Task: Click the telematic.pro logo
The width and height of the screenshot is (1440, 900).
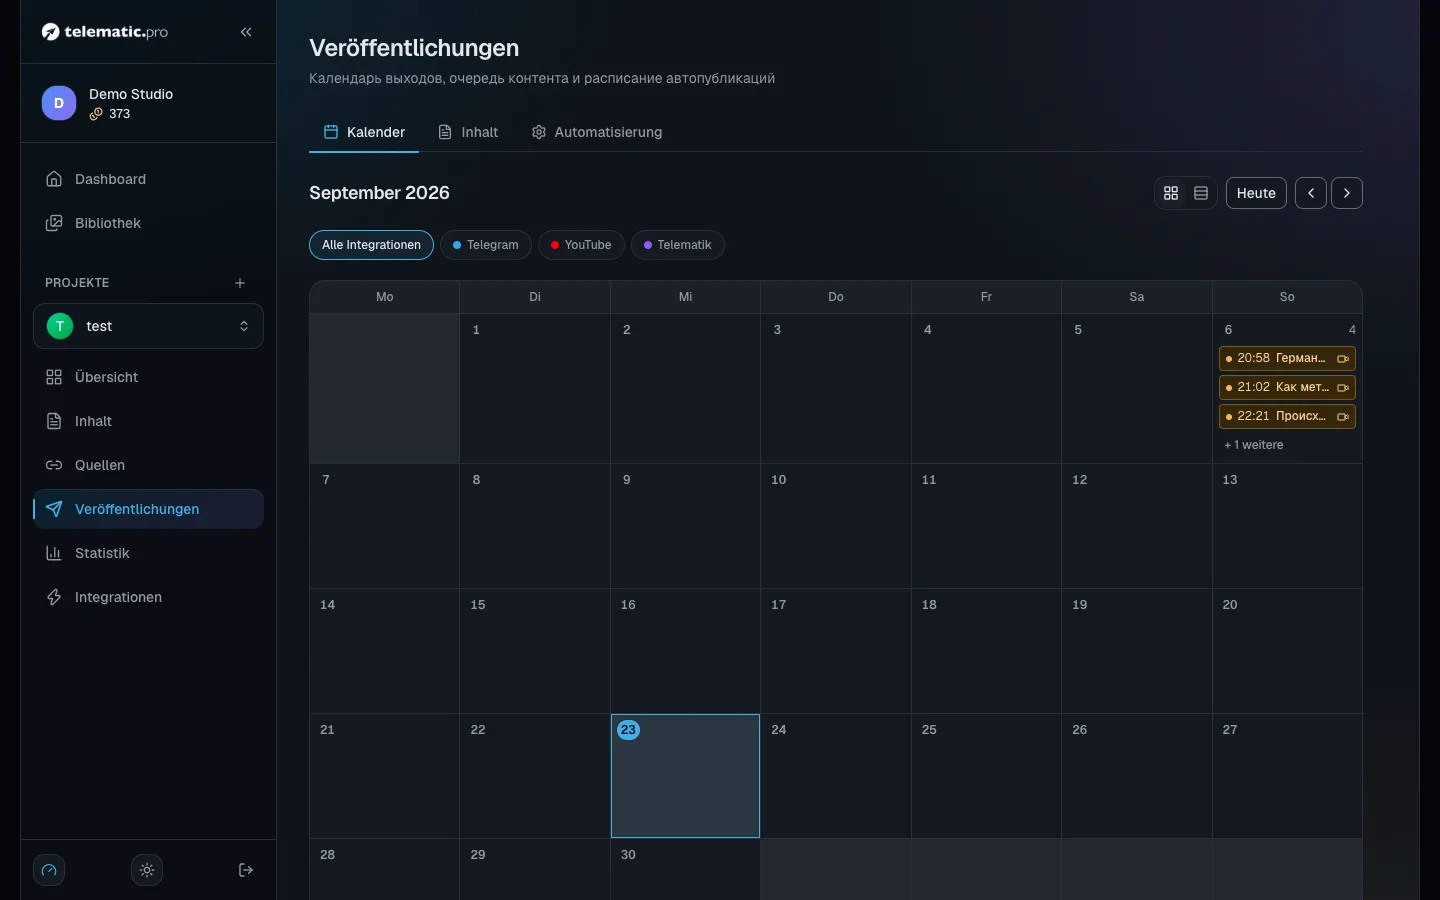Action: [105, 32]
